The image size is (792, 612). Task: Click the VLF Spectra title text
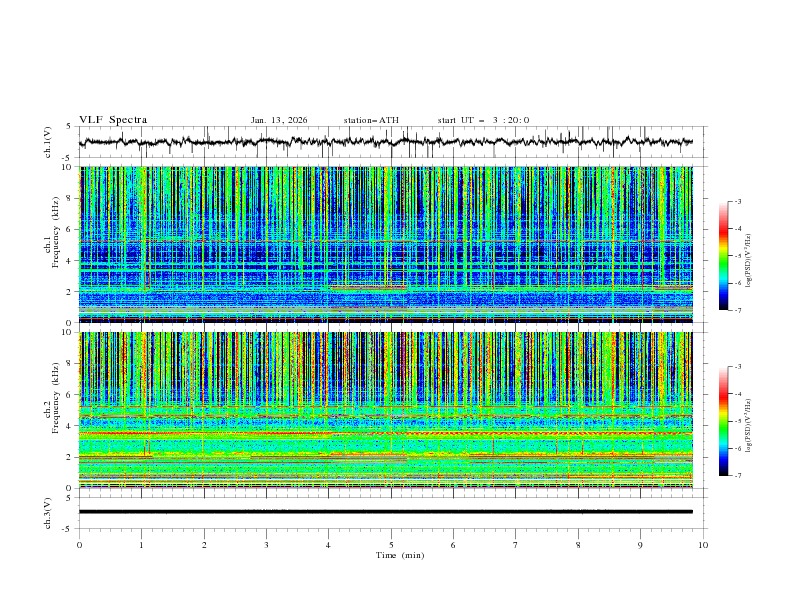point(113,120)
